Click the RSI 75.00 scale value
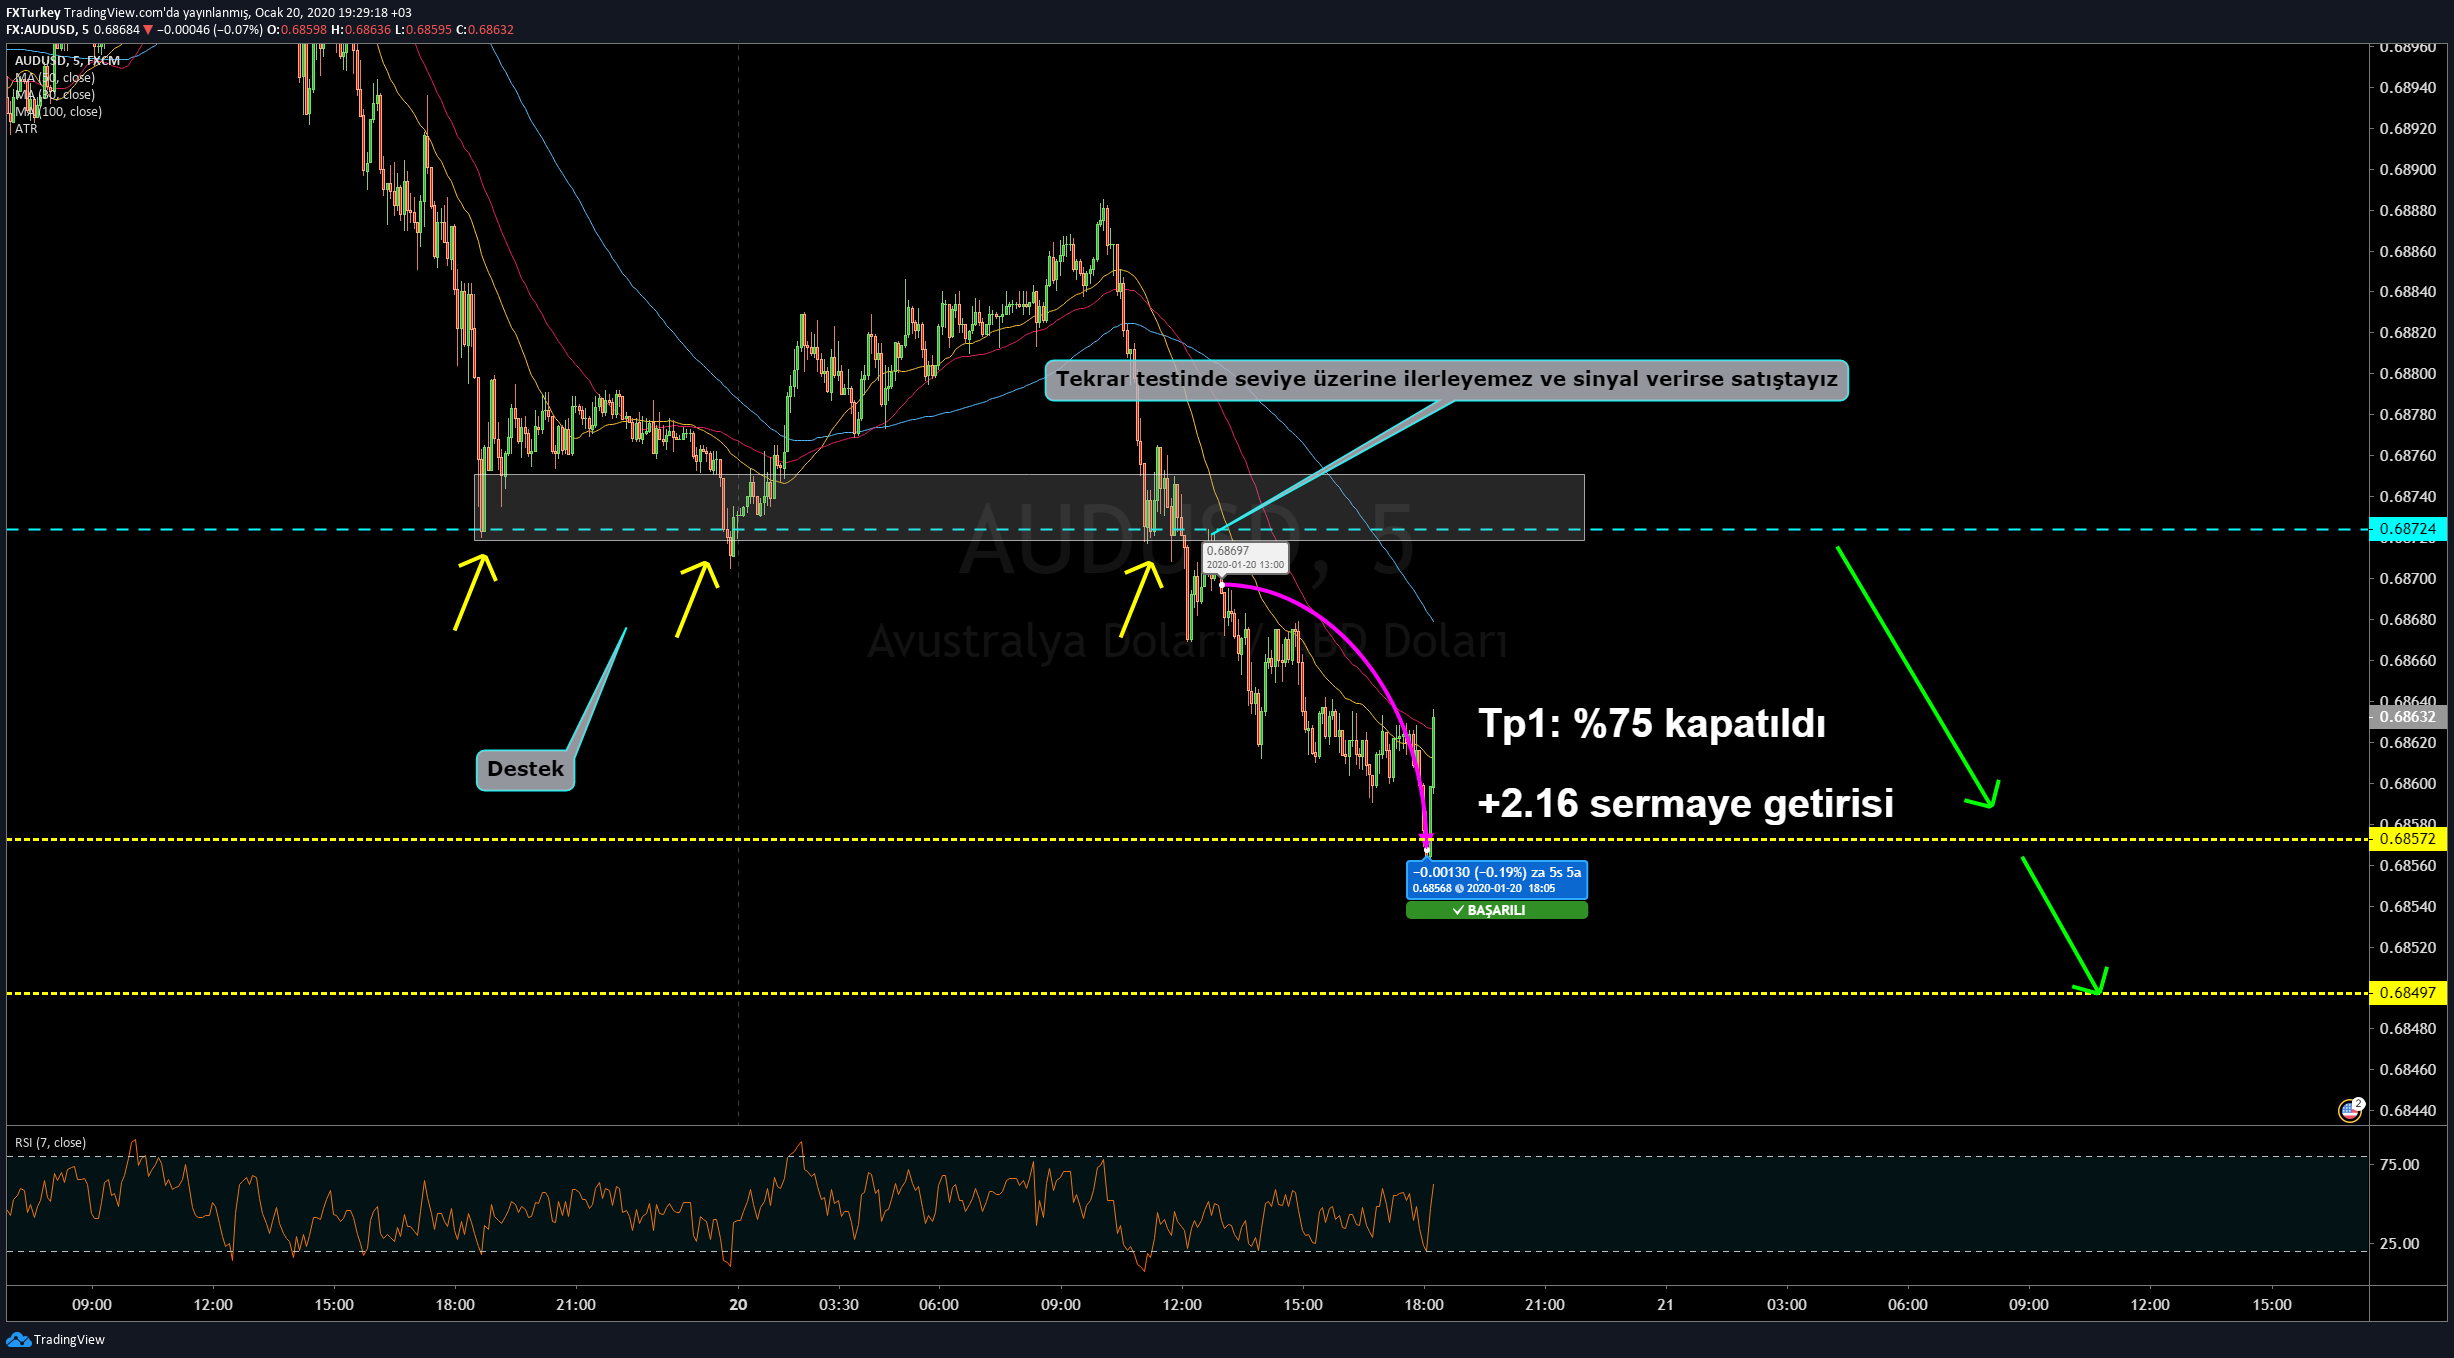The width and height of the screenshot is (2454, 1358). pyautogui.click(x=2399, y=1165)
